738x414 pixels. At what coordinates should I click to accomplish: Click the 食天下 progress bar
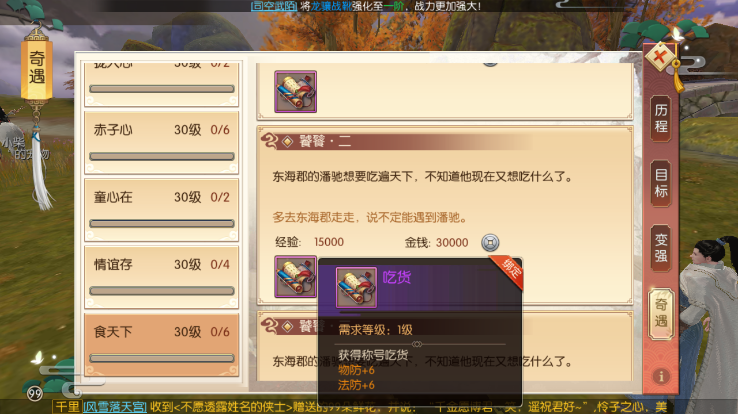point(162,358)
